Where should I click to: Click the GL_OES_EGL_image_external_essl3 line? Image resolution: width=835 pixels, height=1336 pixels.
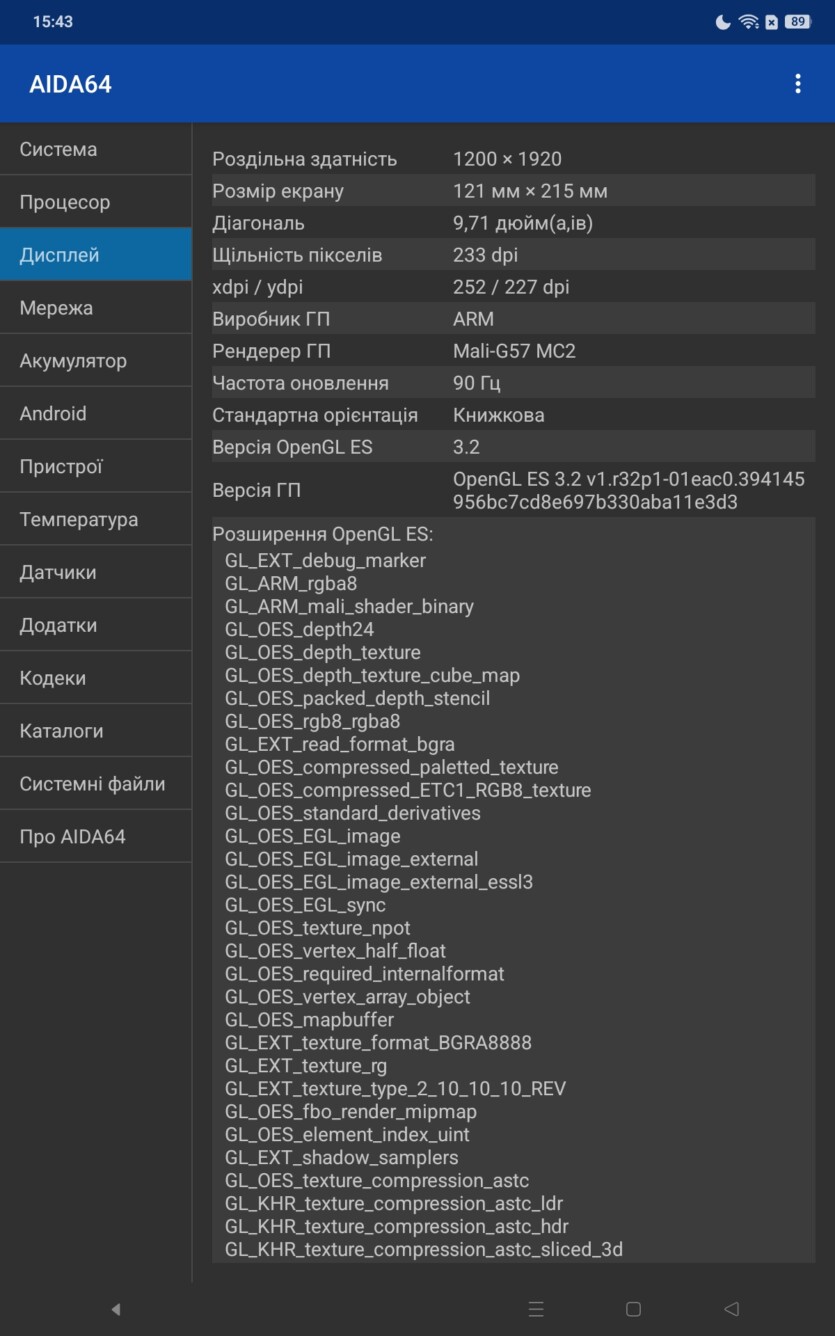(379, 883)
